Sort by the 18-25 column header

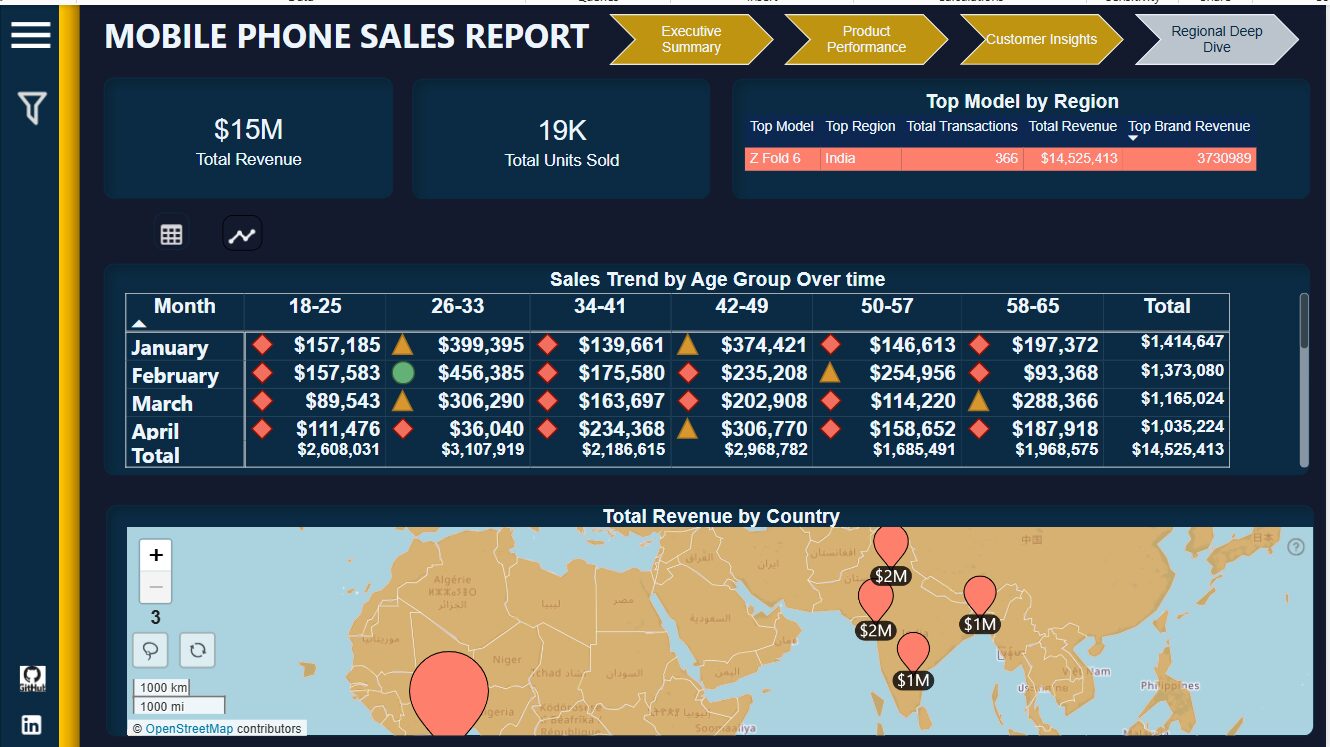point(315,307)
